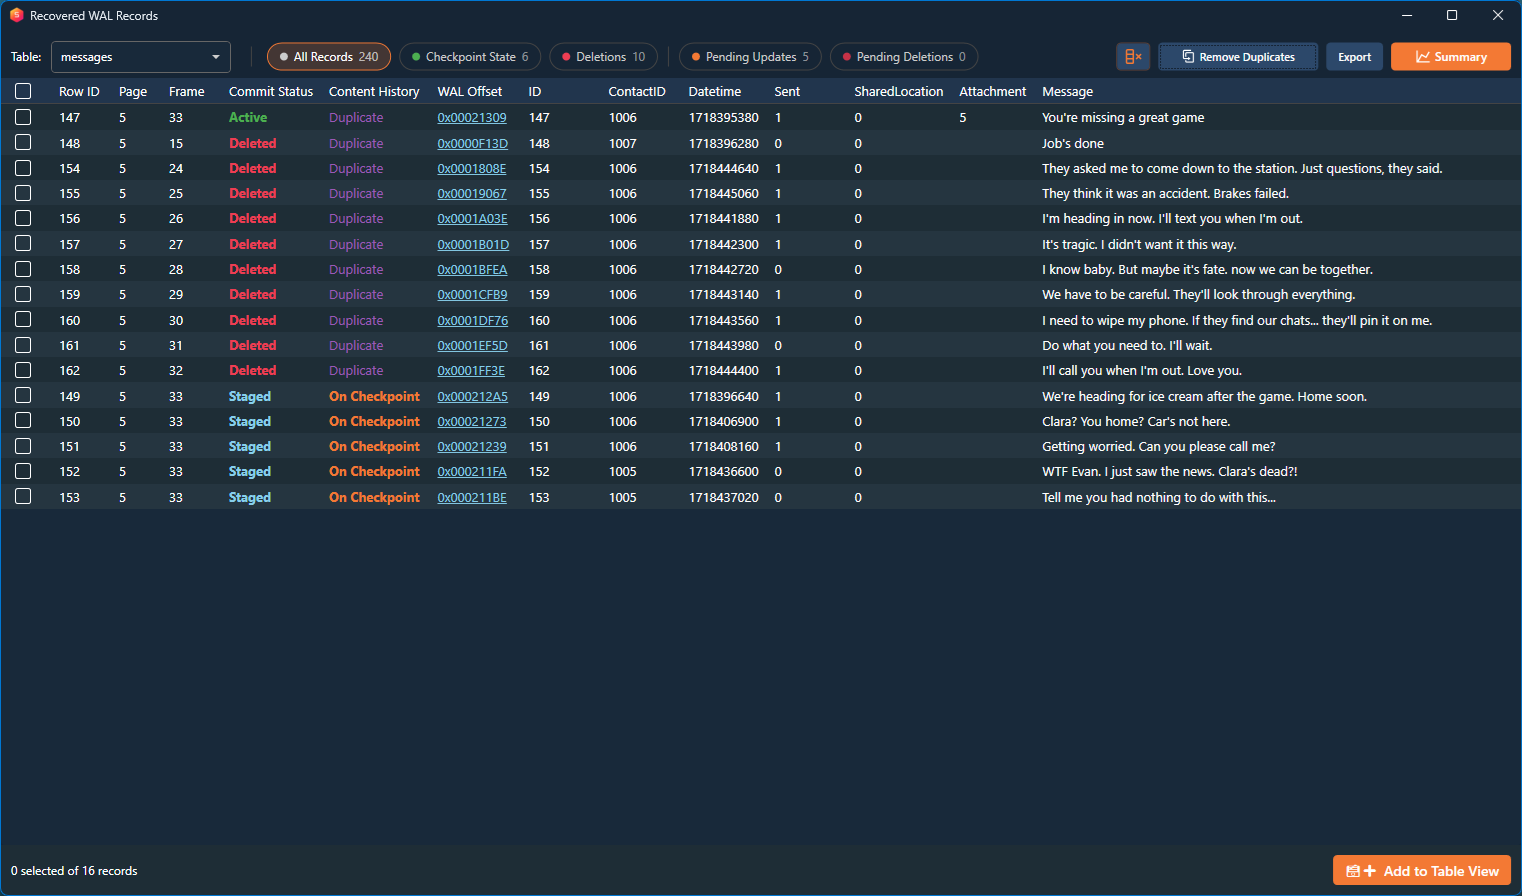Screen dimensions: 1522x896
Task: Sort by the WAL Offset column header
Action: (470, 91)
